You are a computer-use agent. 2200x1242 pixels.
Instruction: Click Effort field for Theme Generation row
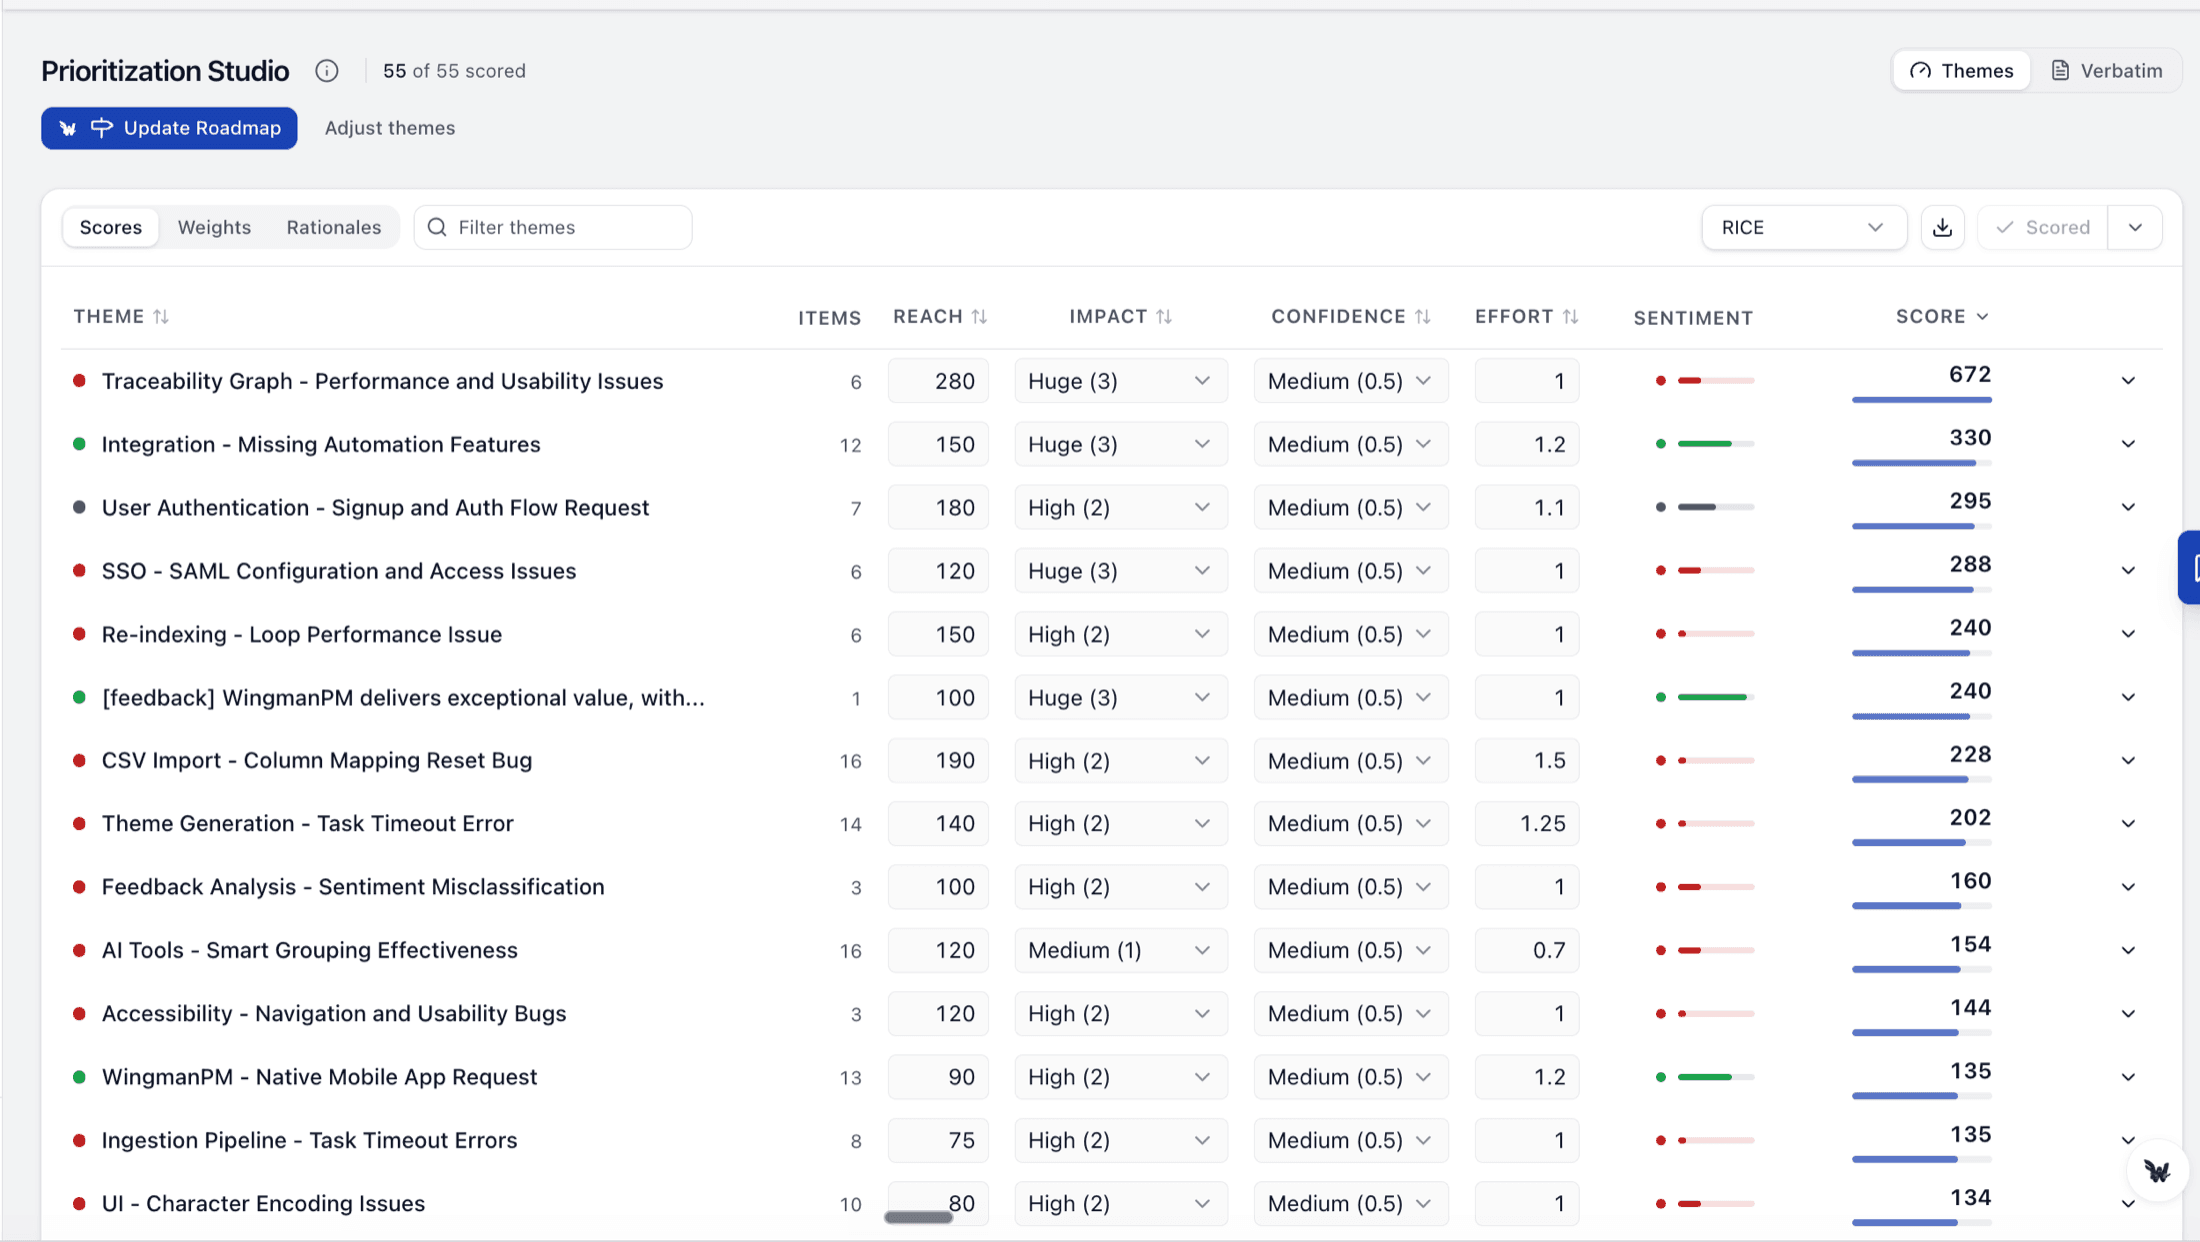coord(1526,824)
